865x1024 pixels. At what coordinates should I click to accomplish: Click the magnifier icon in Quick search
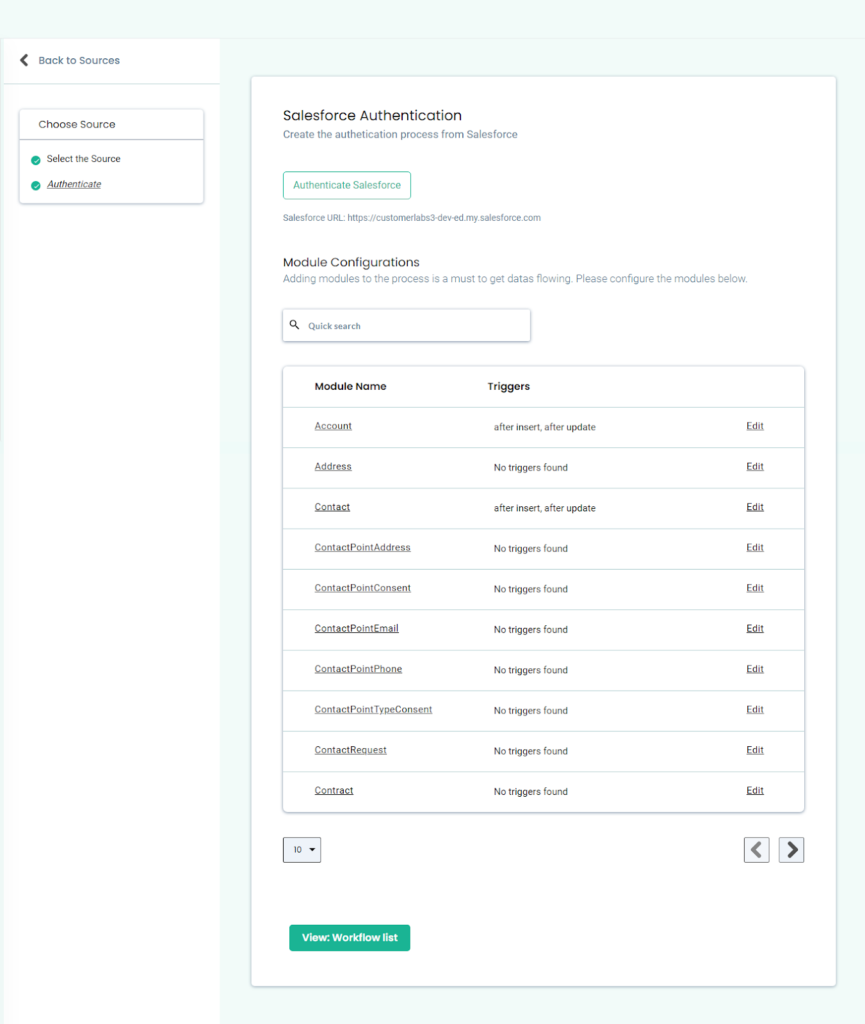pos(294,325)
